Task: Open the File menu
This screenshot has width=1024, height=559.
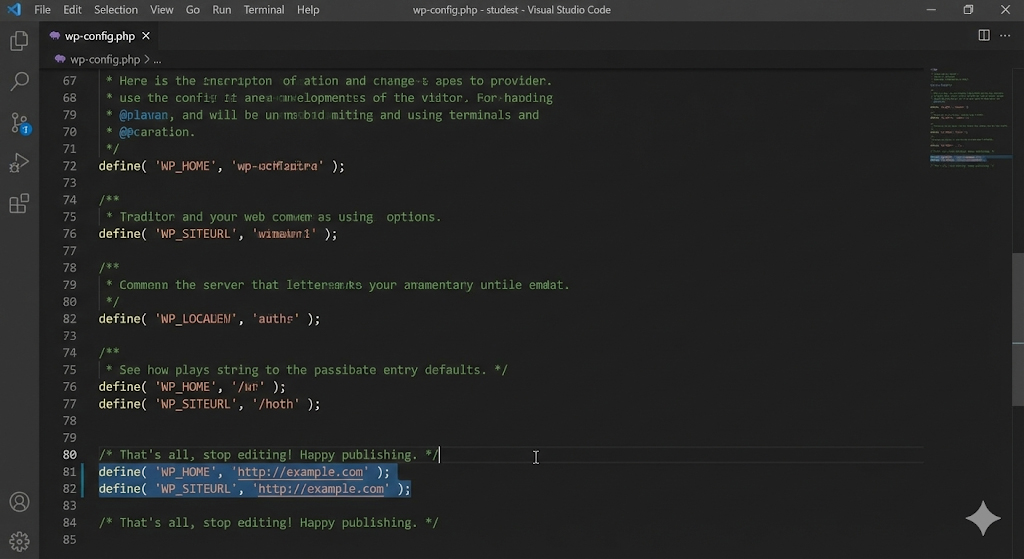Action: coord(42,10)
